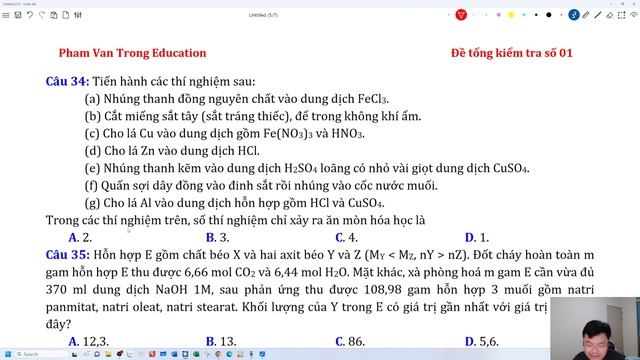
Task: Open the File Explorer taskbar icon
Action: pyautogui.click(x=108, y=354)
